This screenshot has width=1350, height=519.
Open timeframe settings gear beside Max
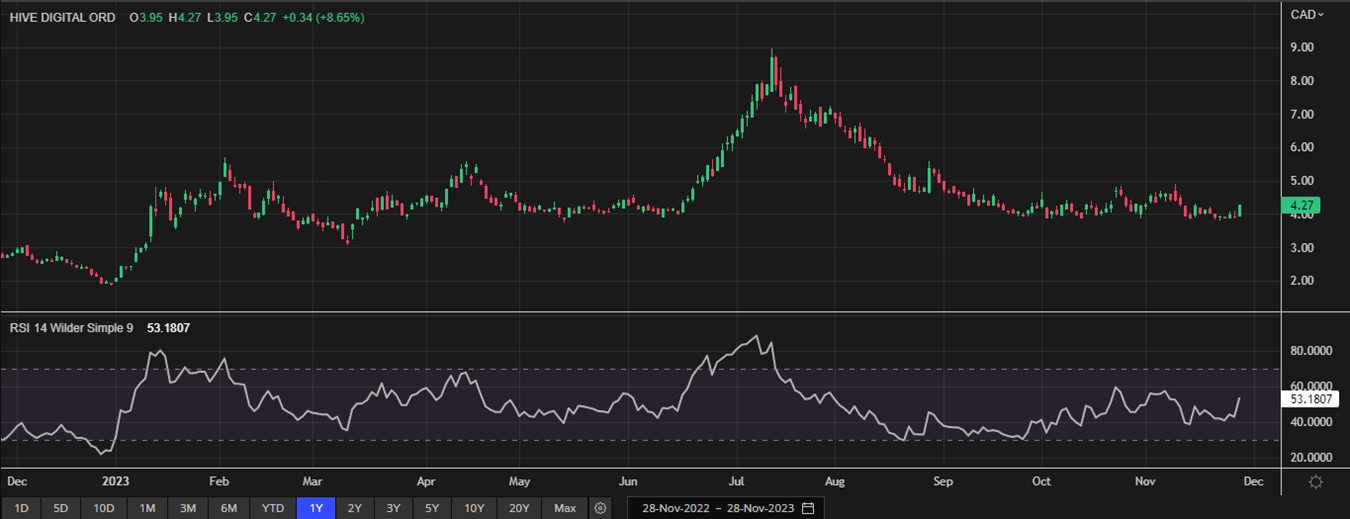(x=600, y=508)
